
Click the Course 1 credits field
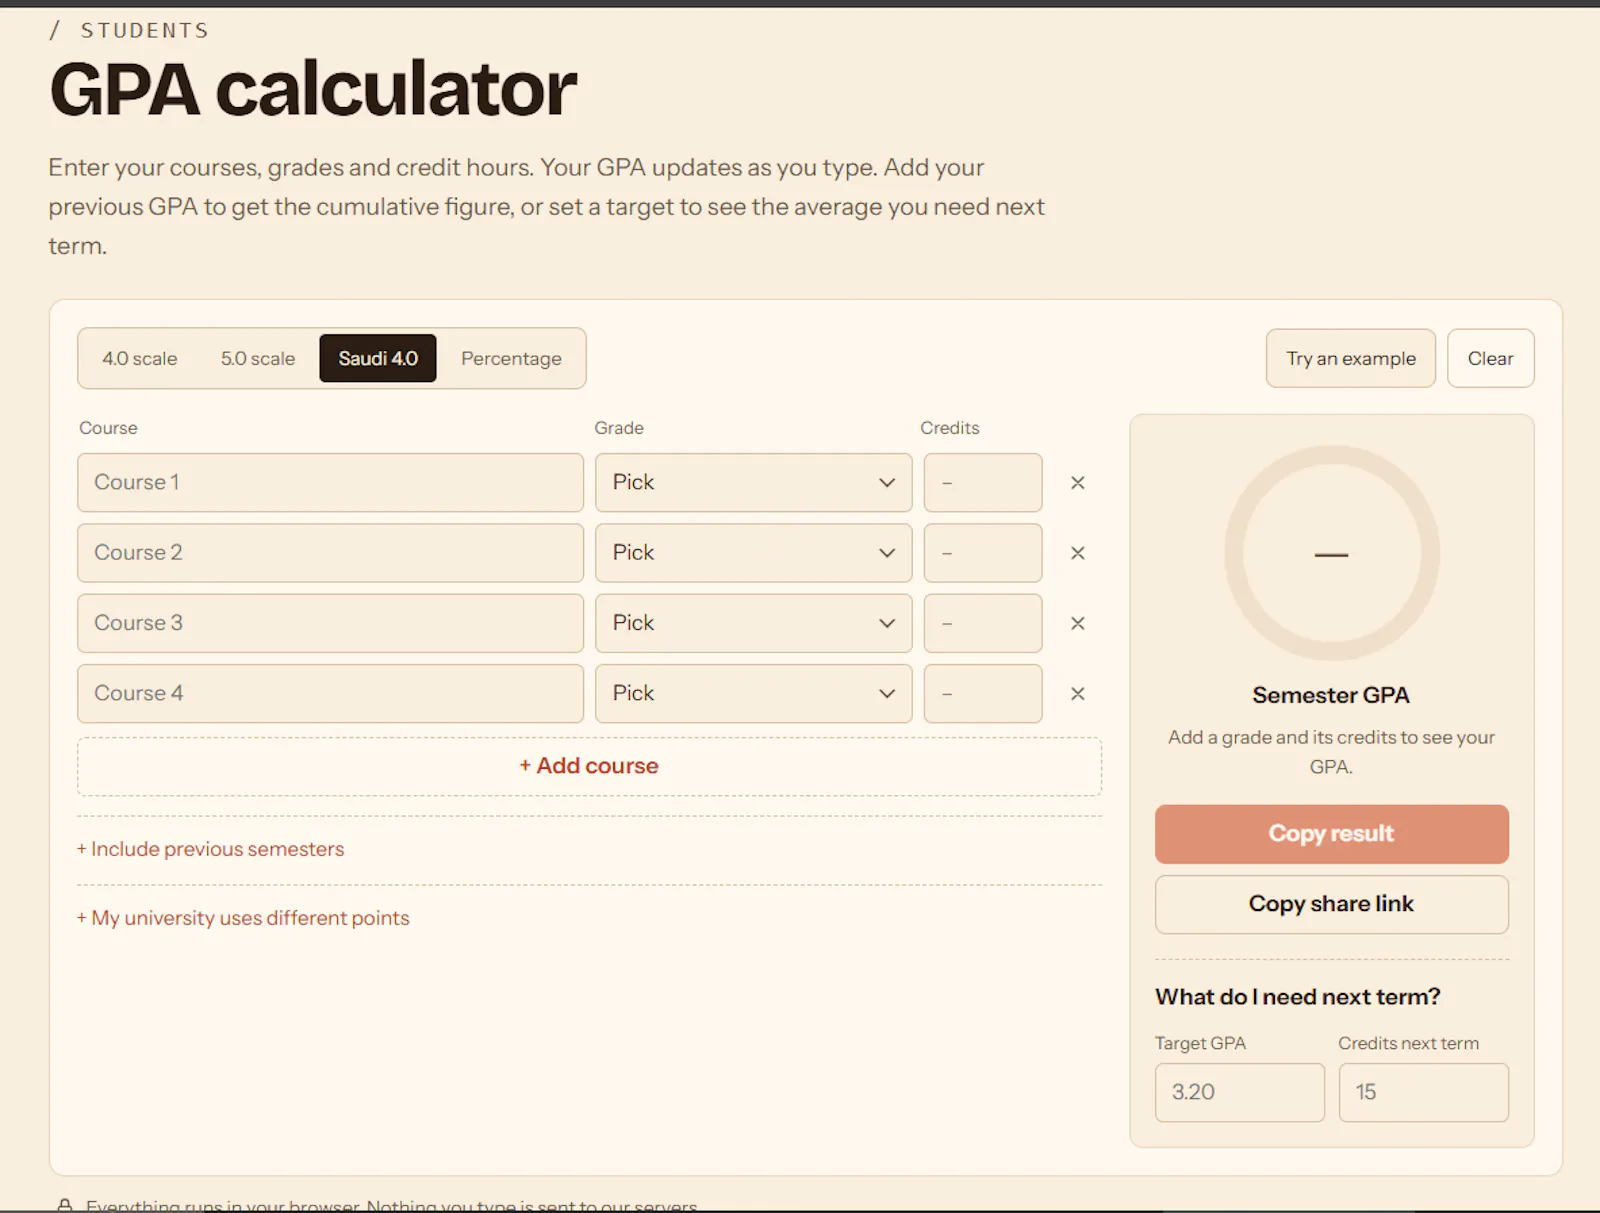click(983, 483)
